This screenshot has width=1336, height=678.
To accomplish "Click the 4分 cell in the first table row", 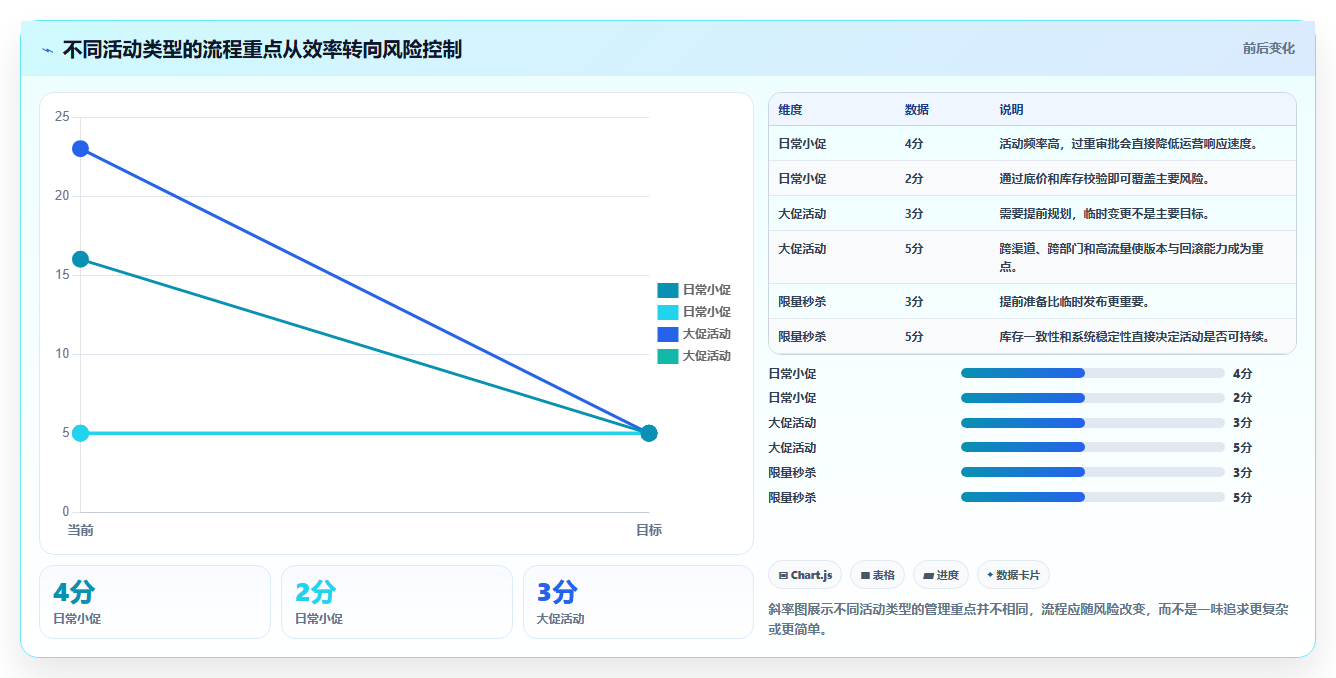I will [914, 143].
